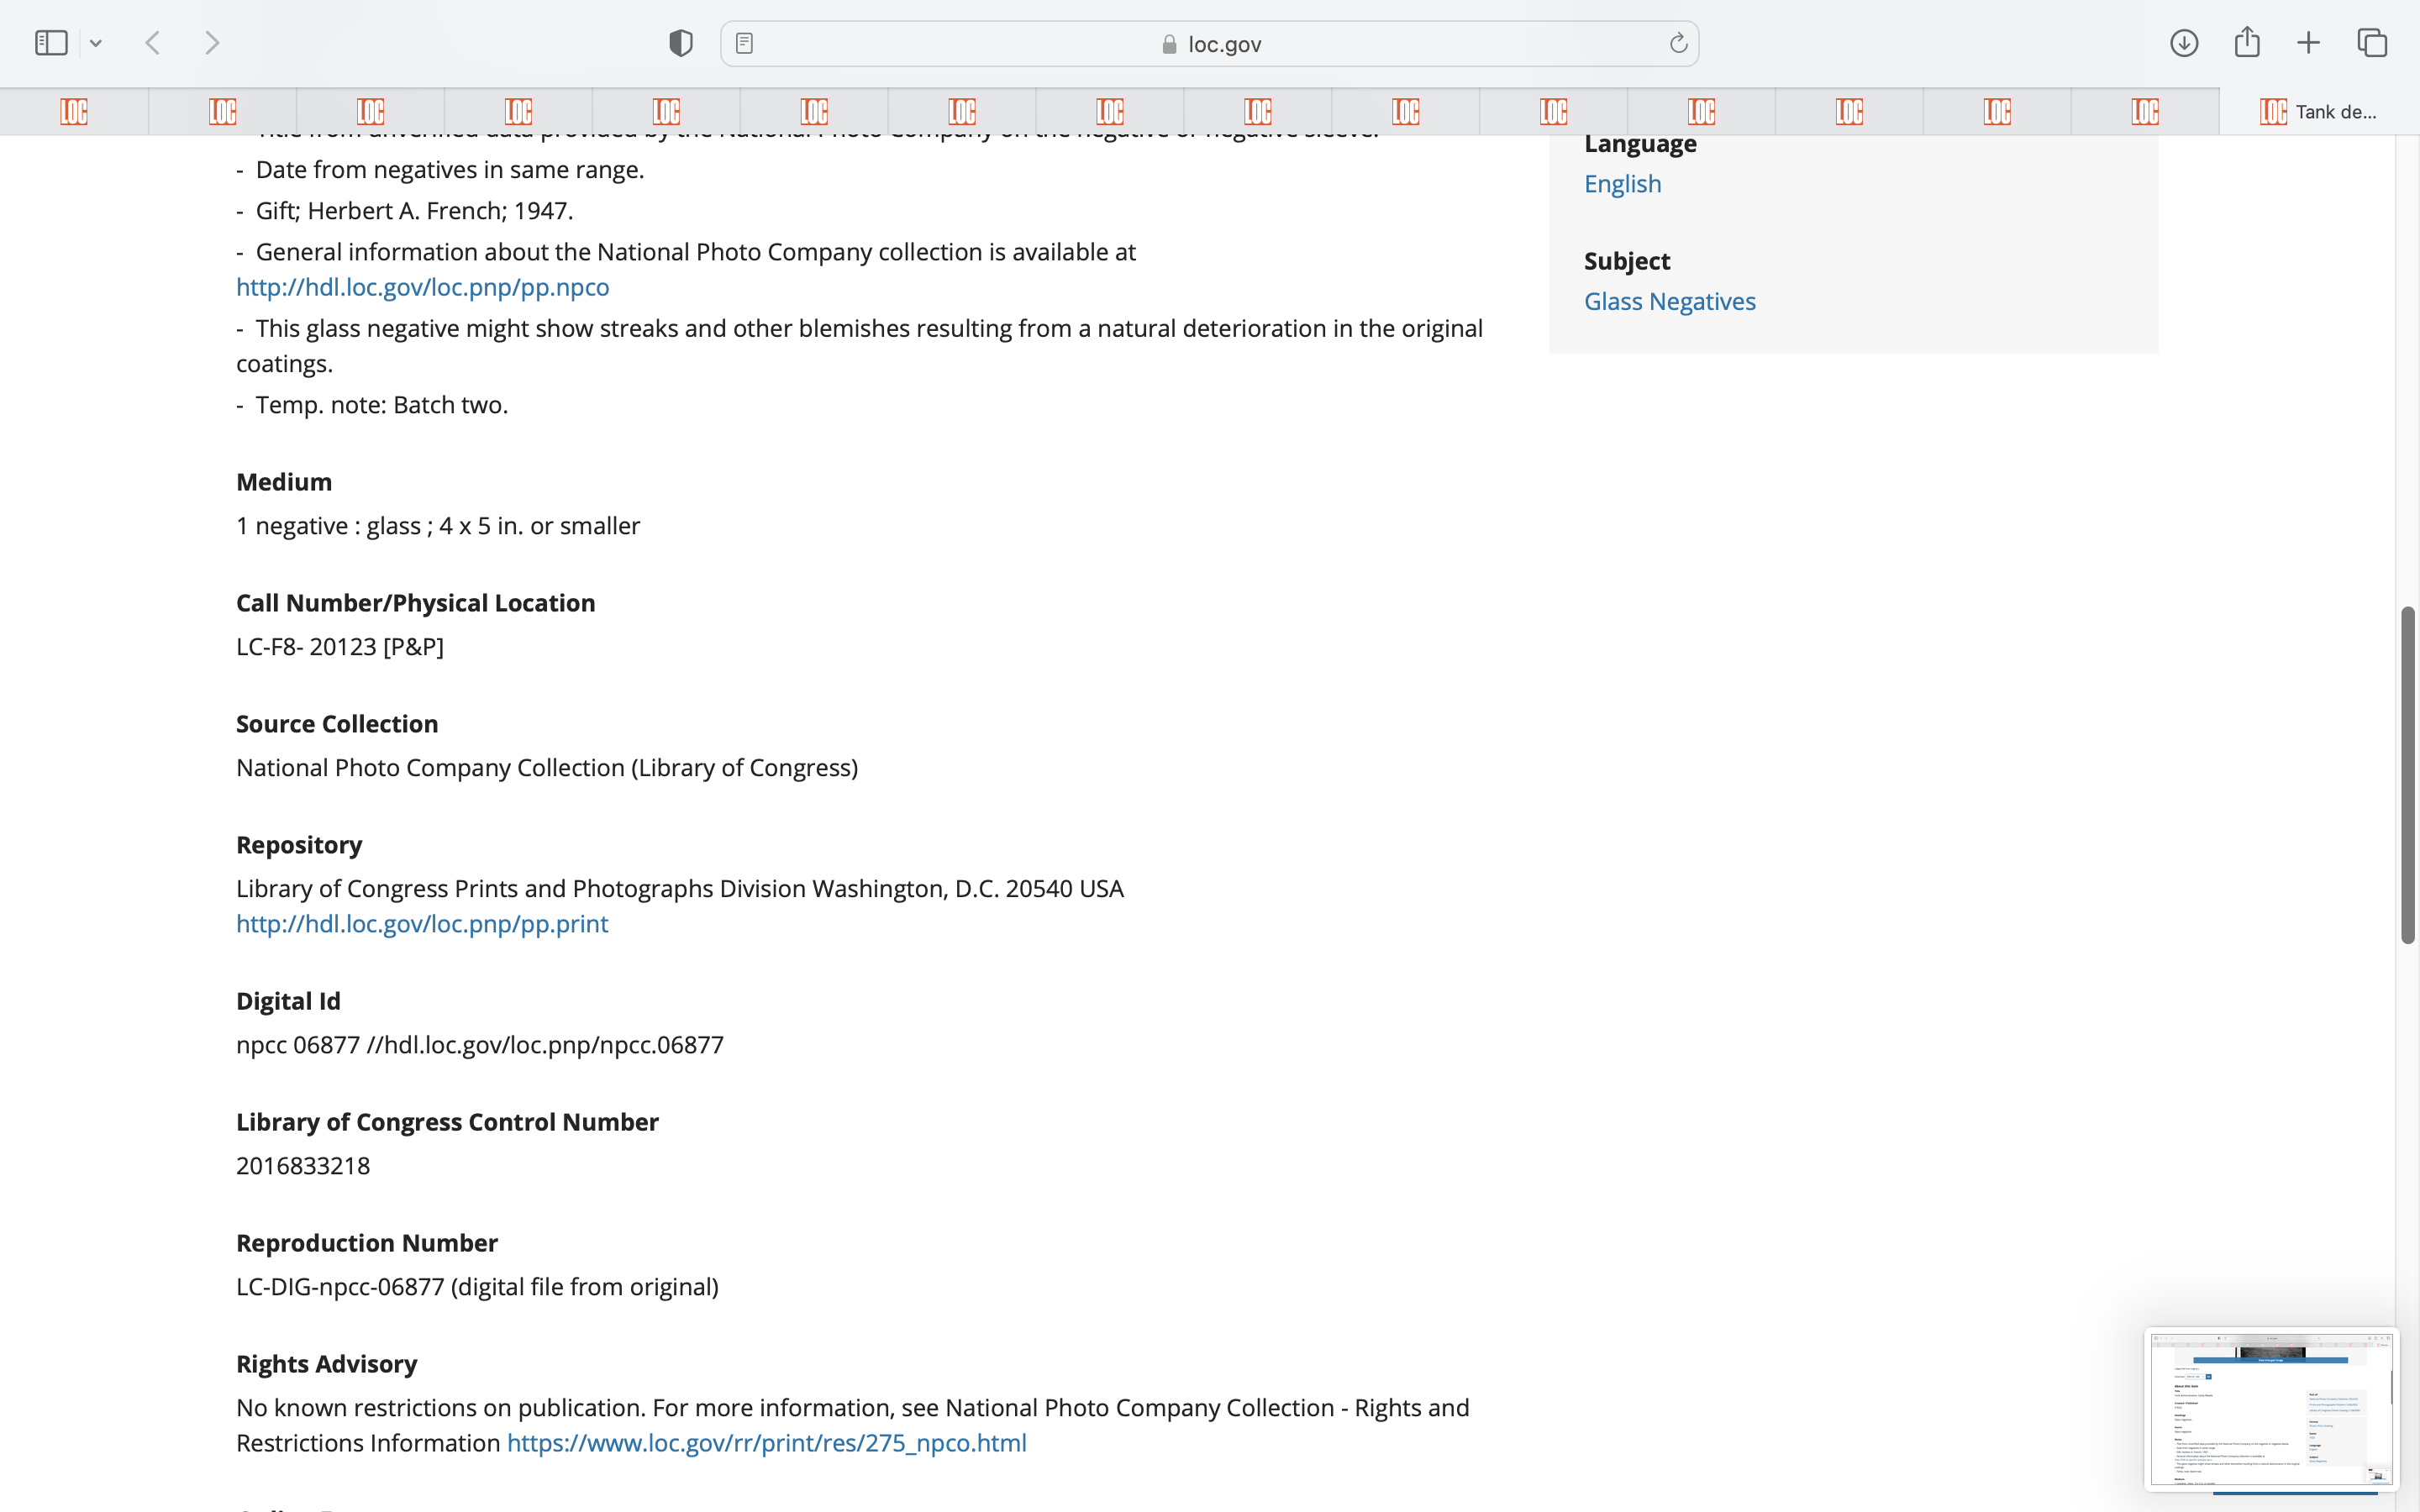Open the sidebar tab group dropdown chevron
The image size is (2420, 1512).
[96, 43]
